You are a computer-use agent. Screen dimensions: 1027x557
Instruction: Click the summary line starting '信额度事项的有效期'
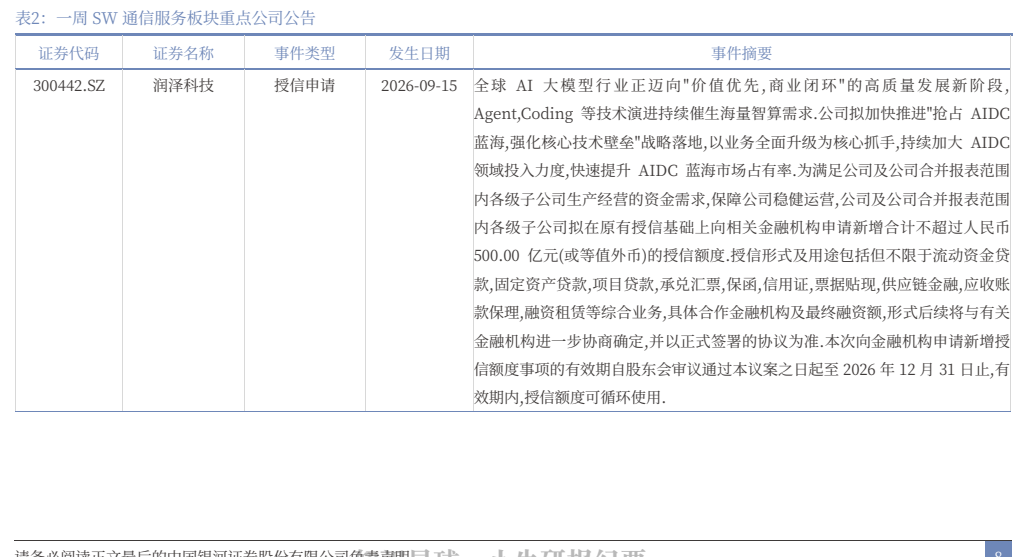click(x=741, y=370)
